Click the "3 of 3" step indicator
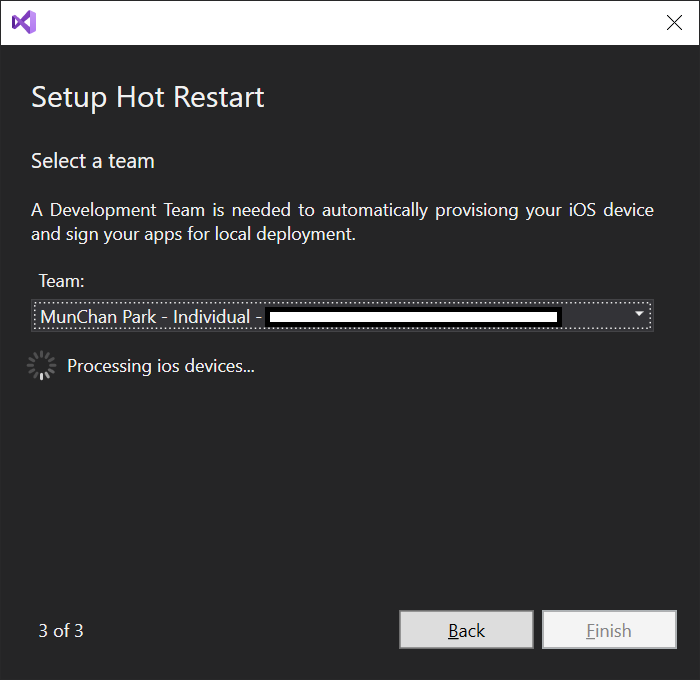Screen dimensions: 700x680 [x=61, y=631]
